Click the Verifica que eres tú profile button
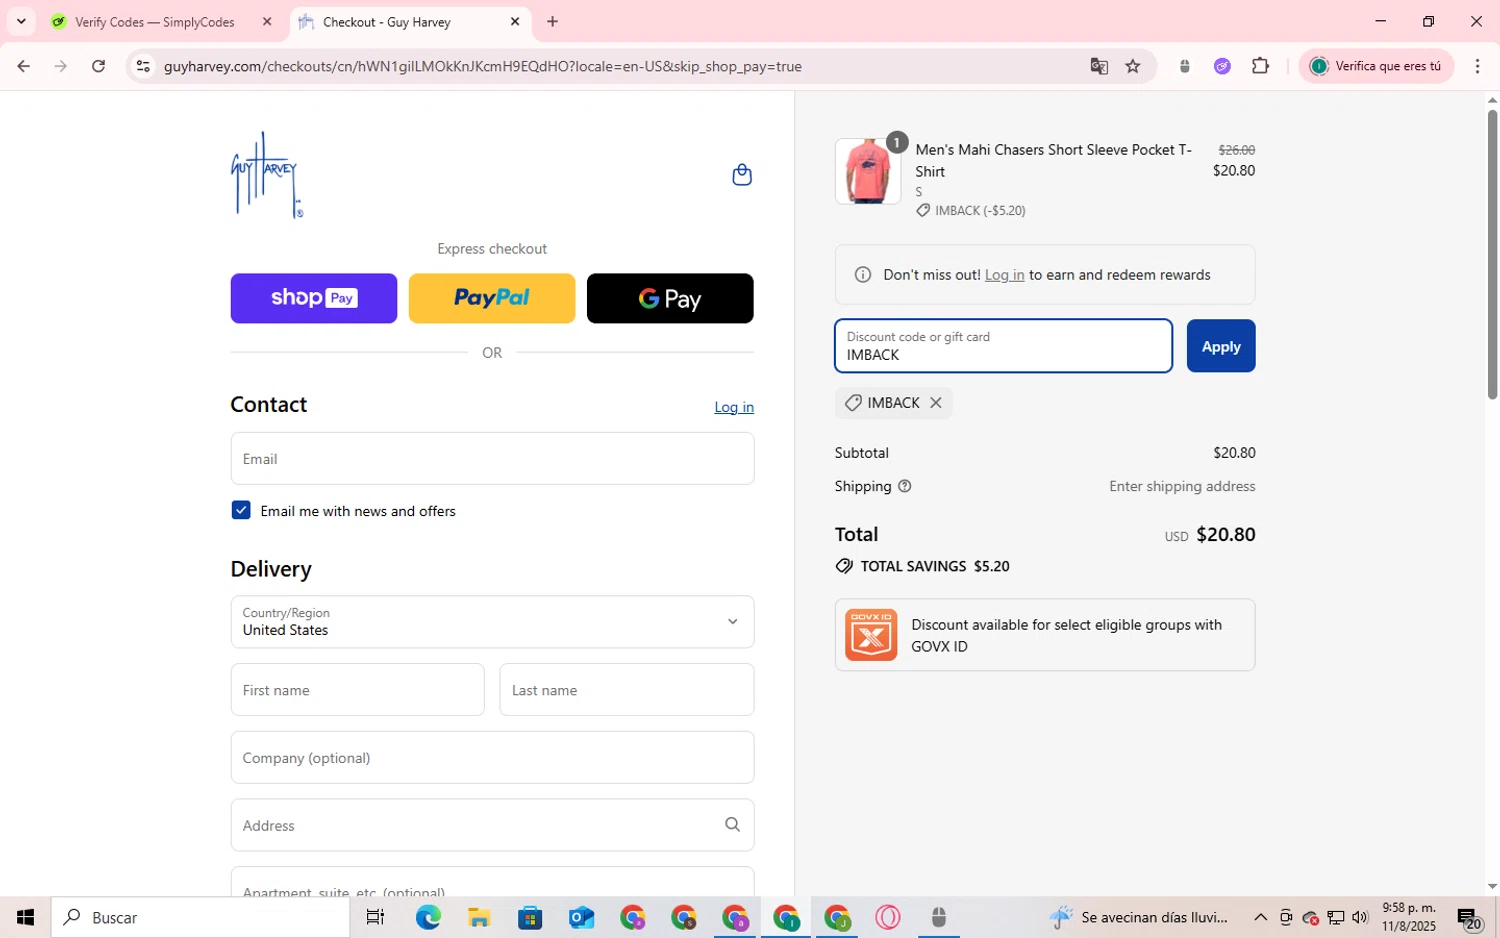Image resolution: width=1500 pixels, height=938 pixels. pyautogui.click(x=1376, y=66)
